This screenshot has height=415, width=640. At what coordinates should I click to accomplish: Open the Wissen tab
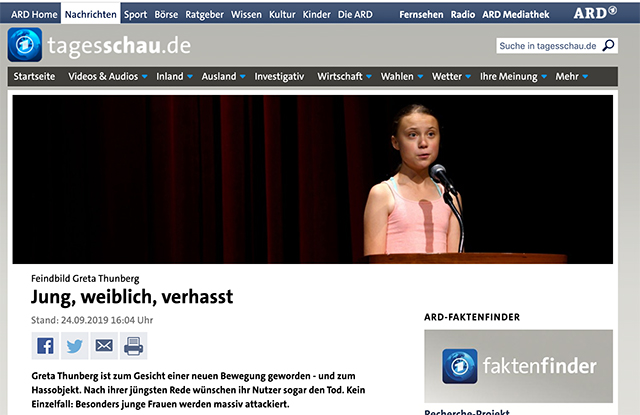(246, 14)
